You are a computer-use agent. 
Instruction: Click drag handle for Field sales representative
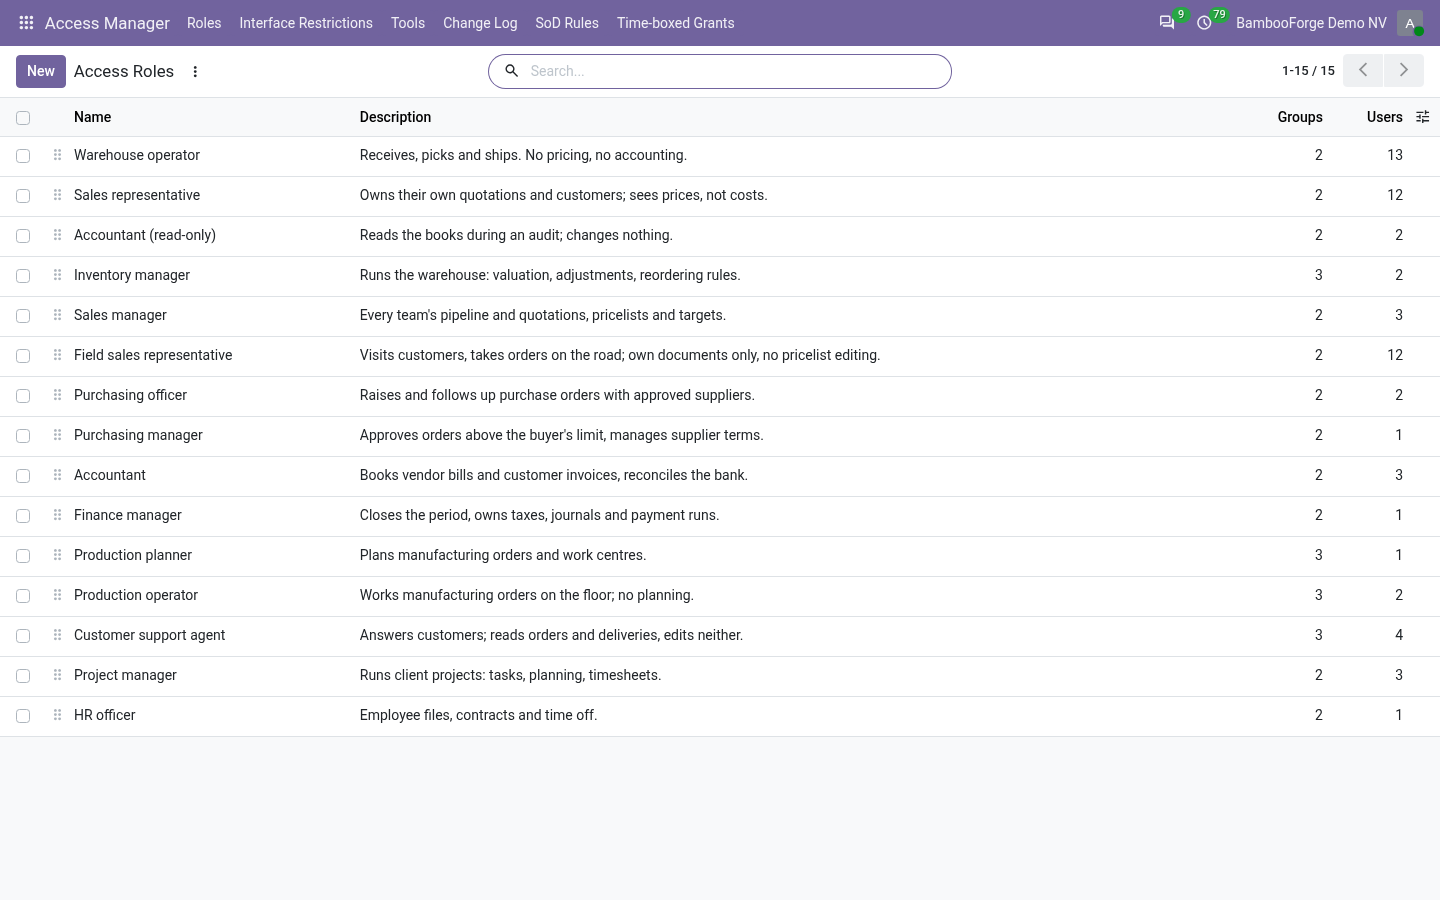57,355
